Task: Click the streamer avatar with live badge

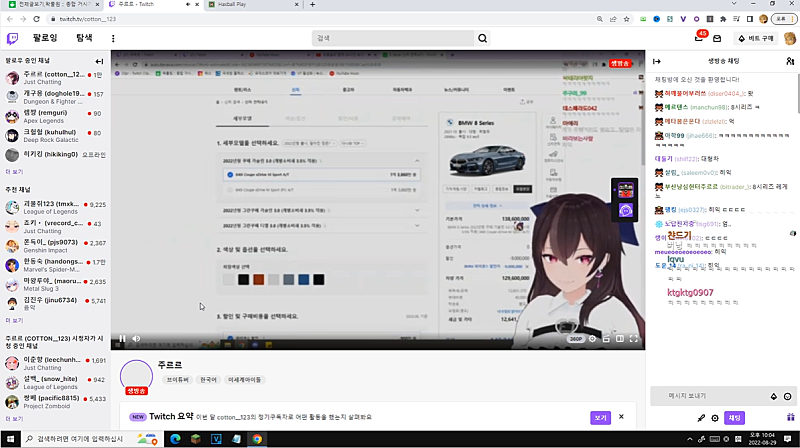Action: point(136,377)
